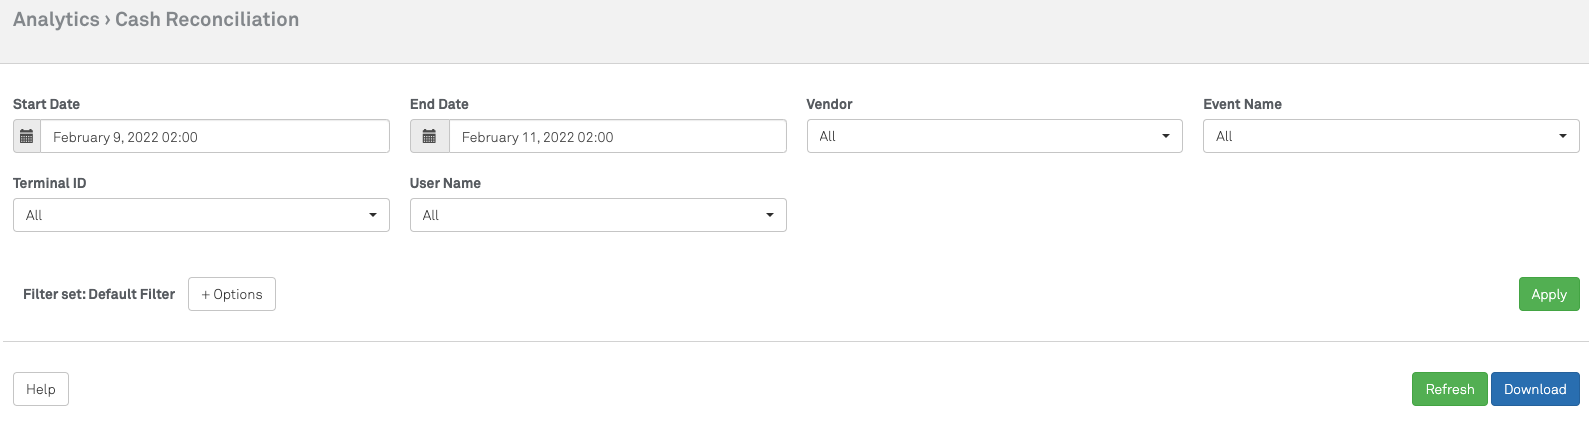Click the Cash Reconciliation breadcrumb title
1589x427 pixels.
(x=207, y=19)
